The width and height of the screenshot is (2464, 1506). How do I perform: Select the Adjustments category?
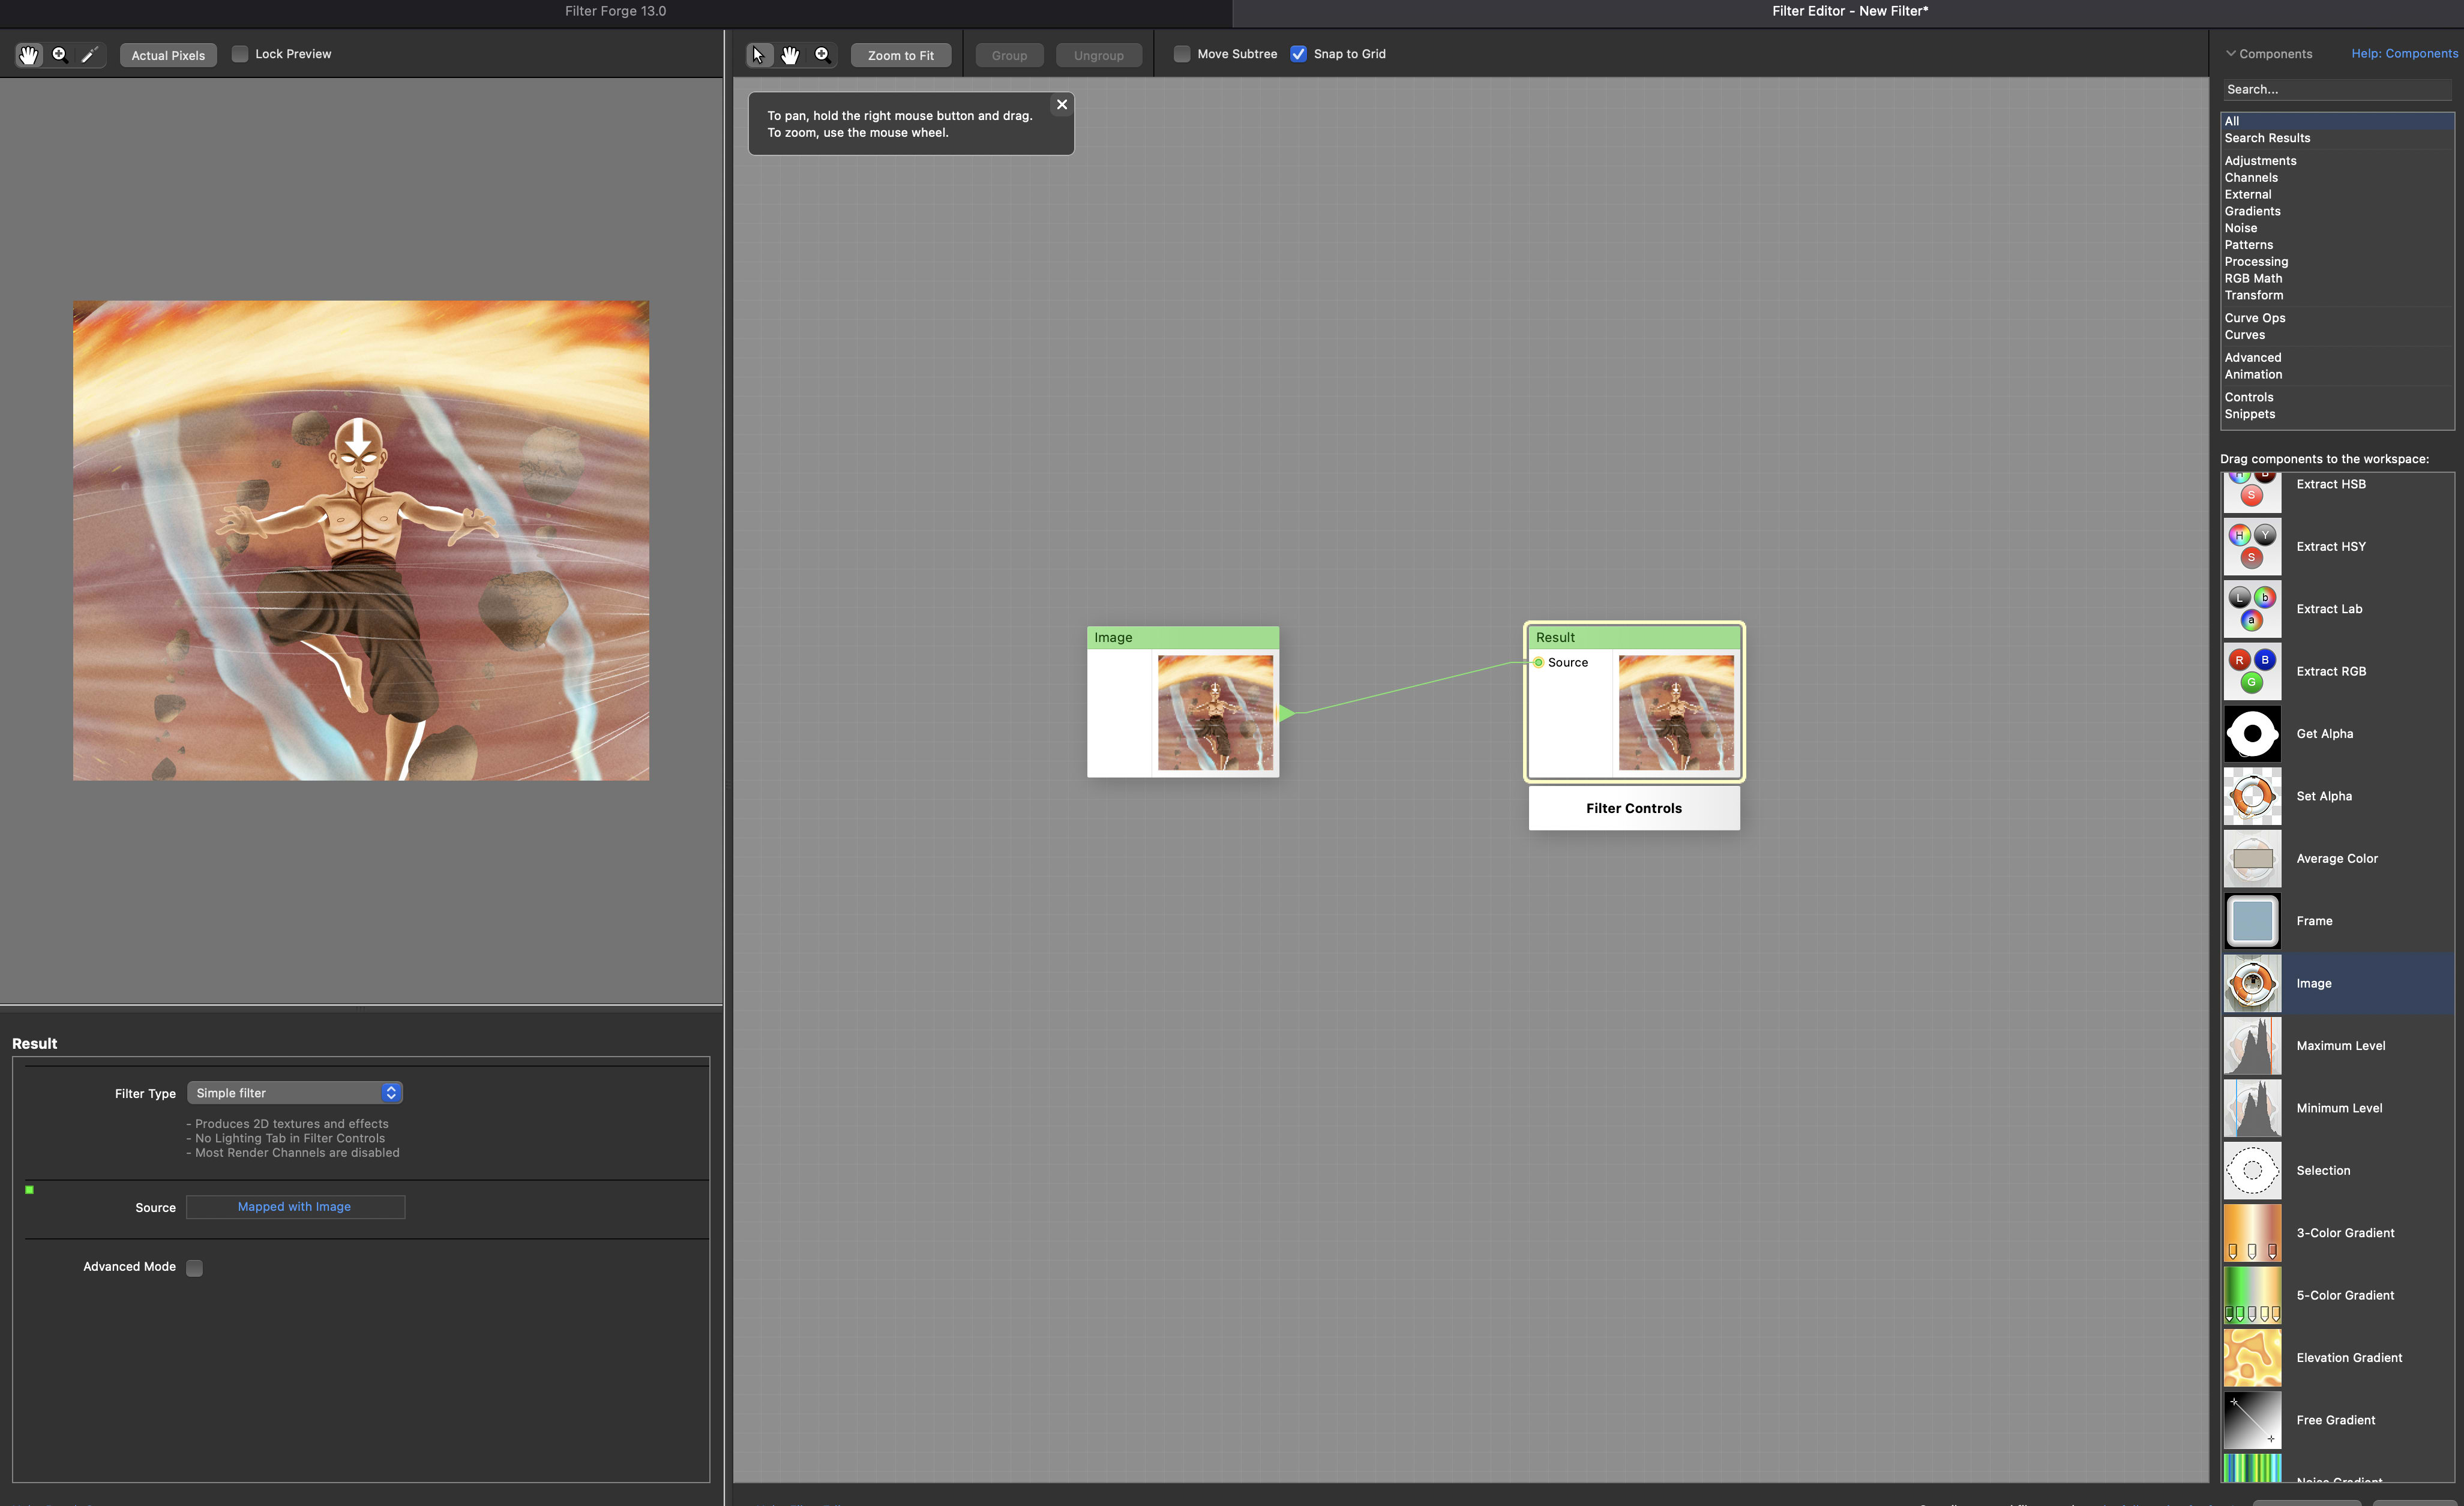coord(2337,161)
